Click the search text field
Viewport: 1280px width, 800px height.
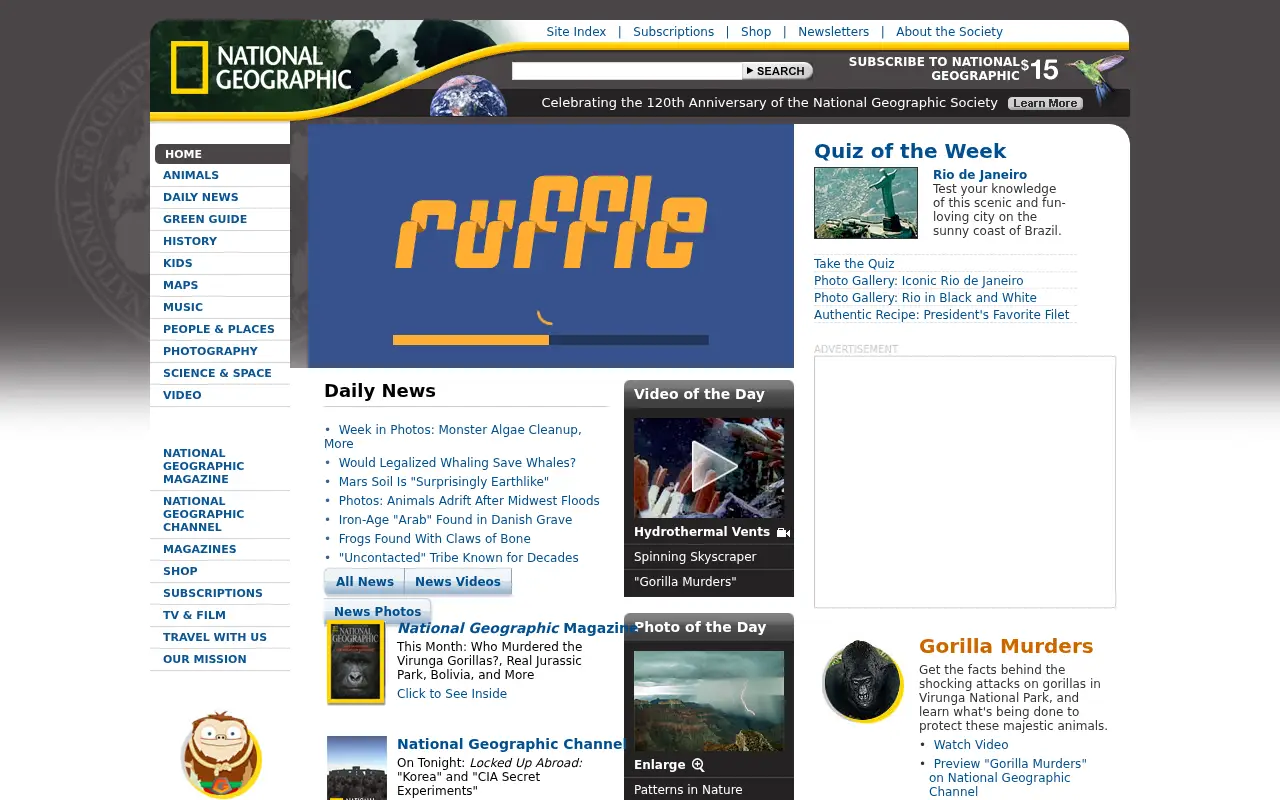point(627,71)
